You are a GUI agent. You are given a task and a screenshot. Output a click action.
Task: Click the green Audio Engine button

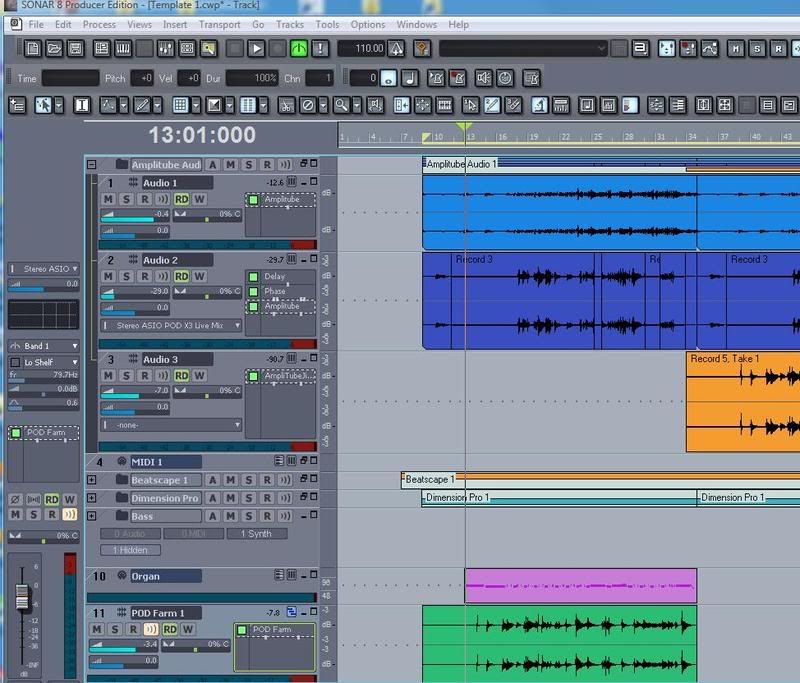tap(299, 48)
